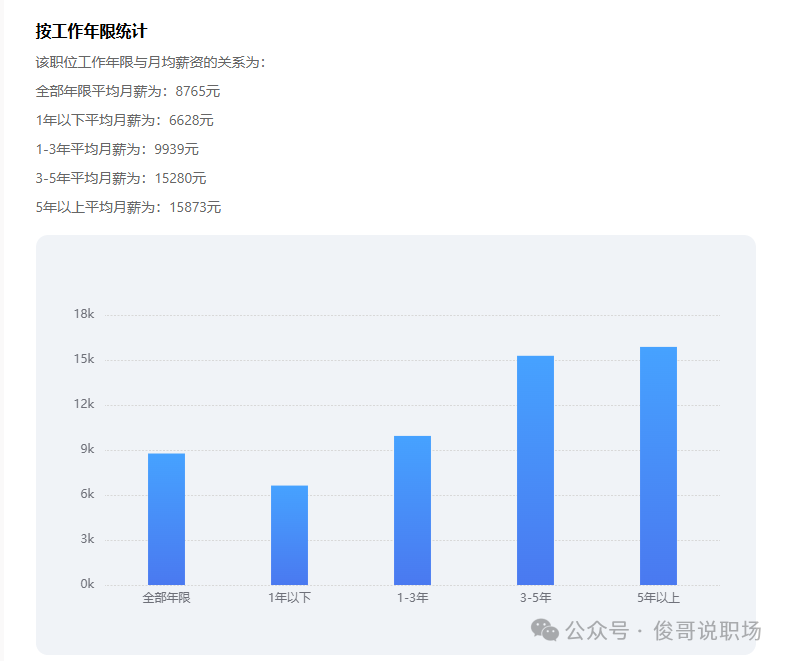The height and width of the screenshot is (661, 786).
Task: Click the text 1年以下平均月薪为：6628元
Action: tap(124, 120)
